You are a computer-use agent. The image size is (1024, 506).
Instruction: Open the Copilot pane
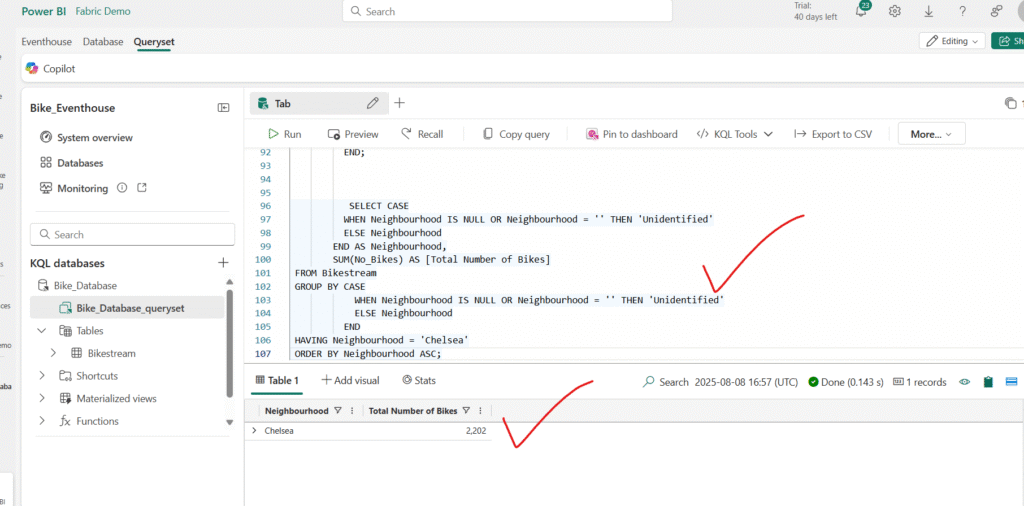(x=50, y=68)
